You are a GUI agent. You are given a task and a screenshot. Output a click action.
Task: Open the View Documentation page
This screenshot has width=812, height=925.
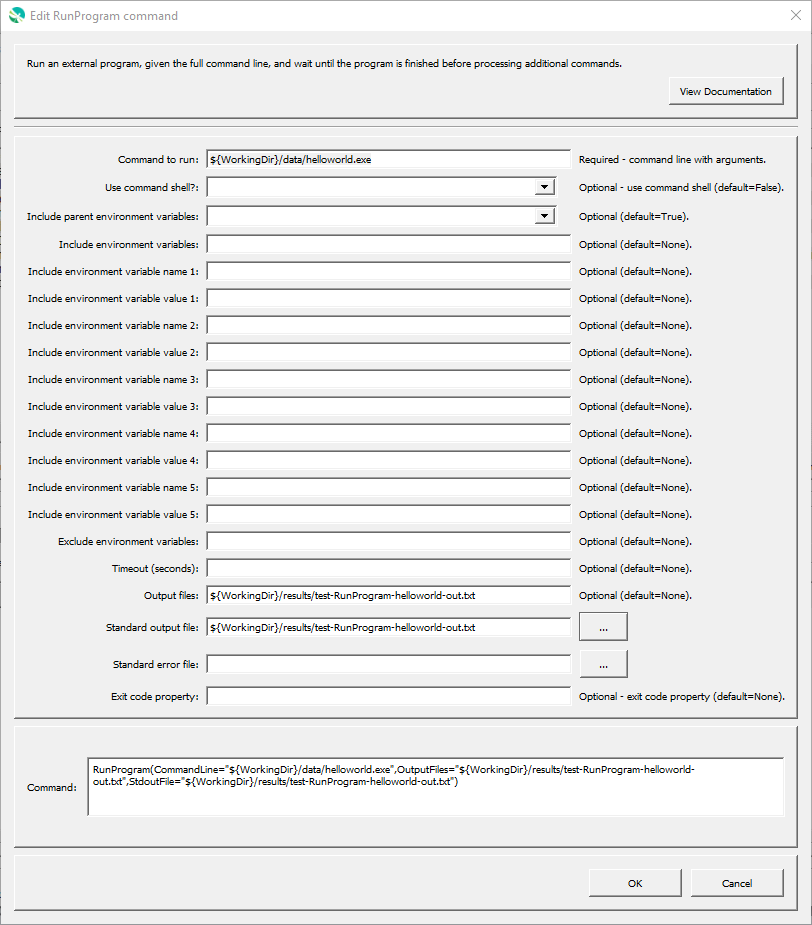tap(726, 91)
